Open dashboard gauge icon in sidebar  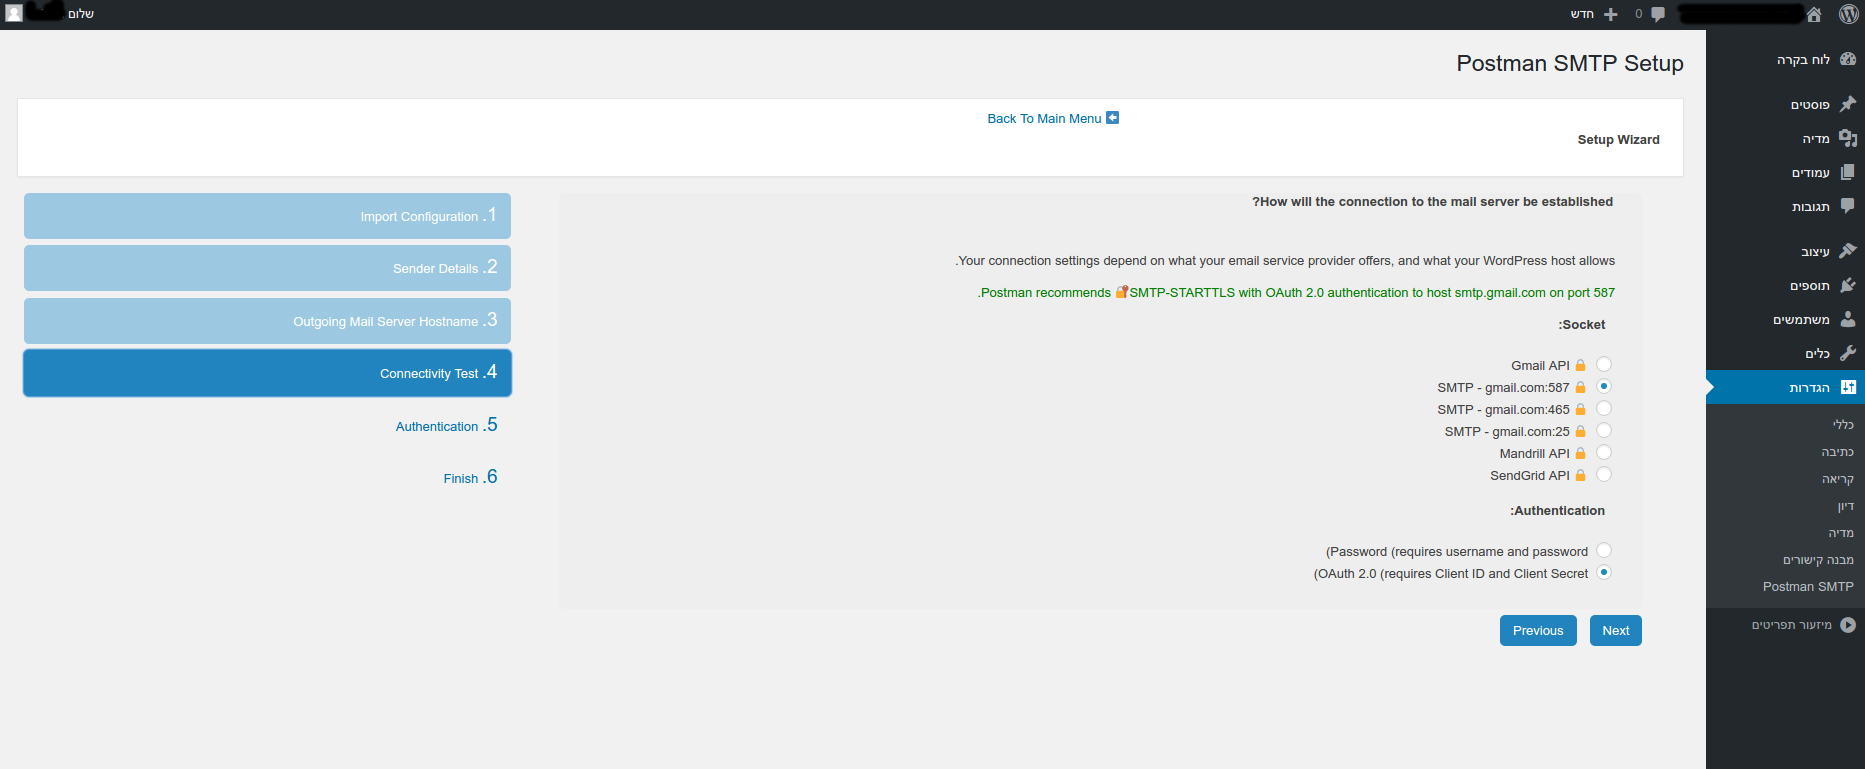[x=1847, y=59]
